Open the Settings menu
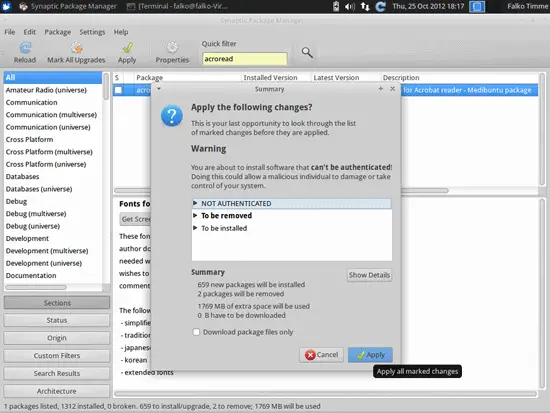 coord(92,32)
